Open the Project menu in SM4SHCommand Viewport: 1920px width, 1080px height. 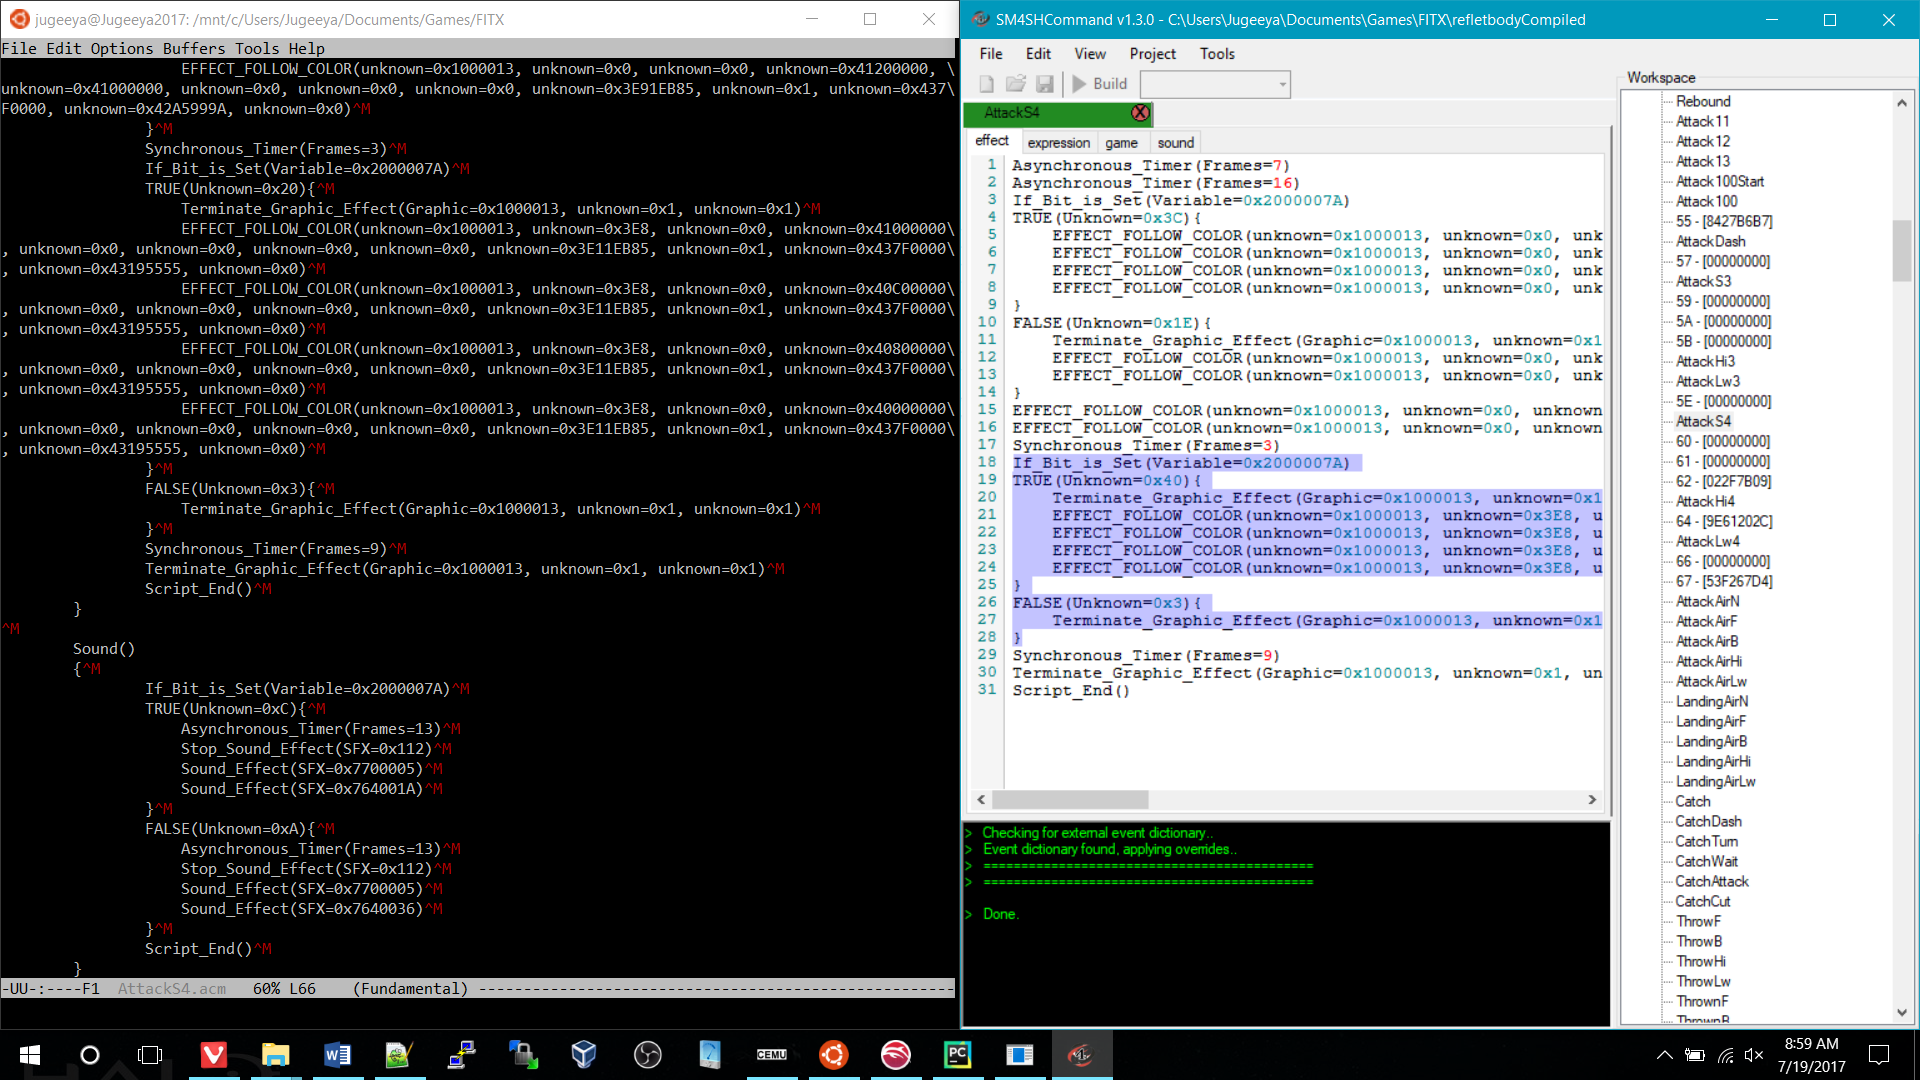tap(1153, 54)
